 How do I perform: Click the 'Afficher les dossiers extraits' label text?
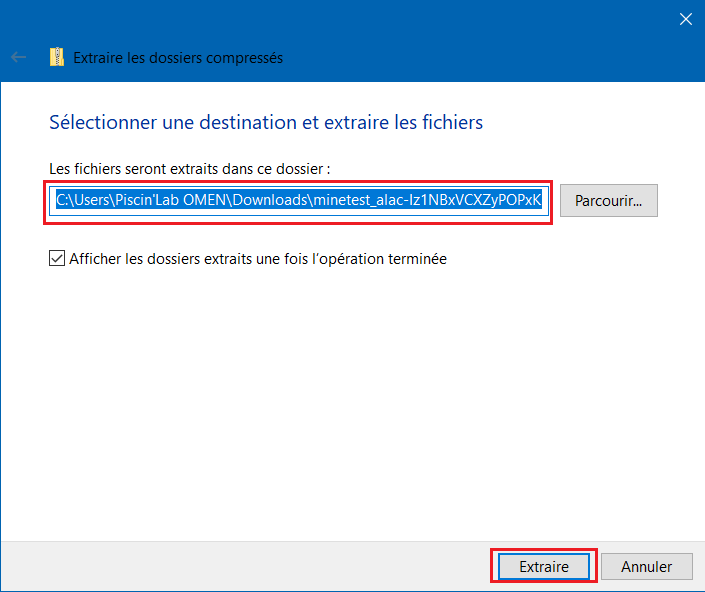tap(257, 259)
